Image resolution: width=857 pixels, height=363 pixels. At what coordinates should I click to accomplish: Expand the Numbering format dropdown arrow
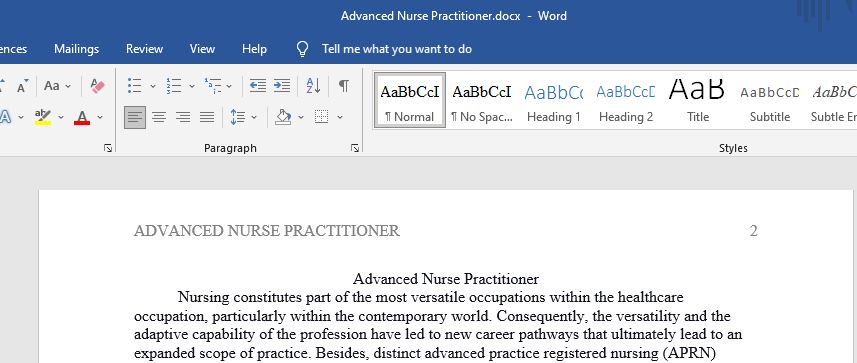point(192,86)
